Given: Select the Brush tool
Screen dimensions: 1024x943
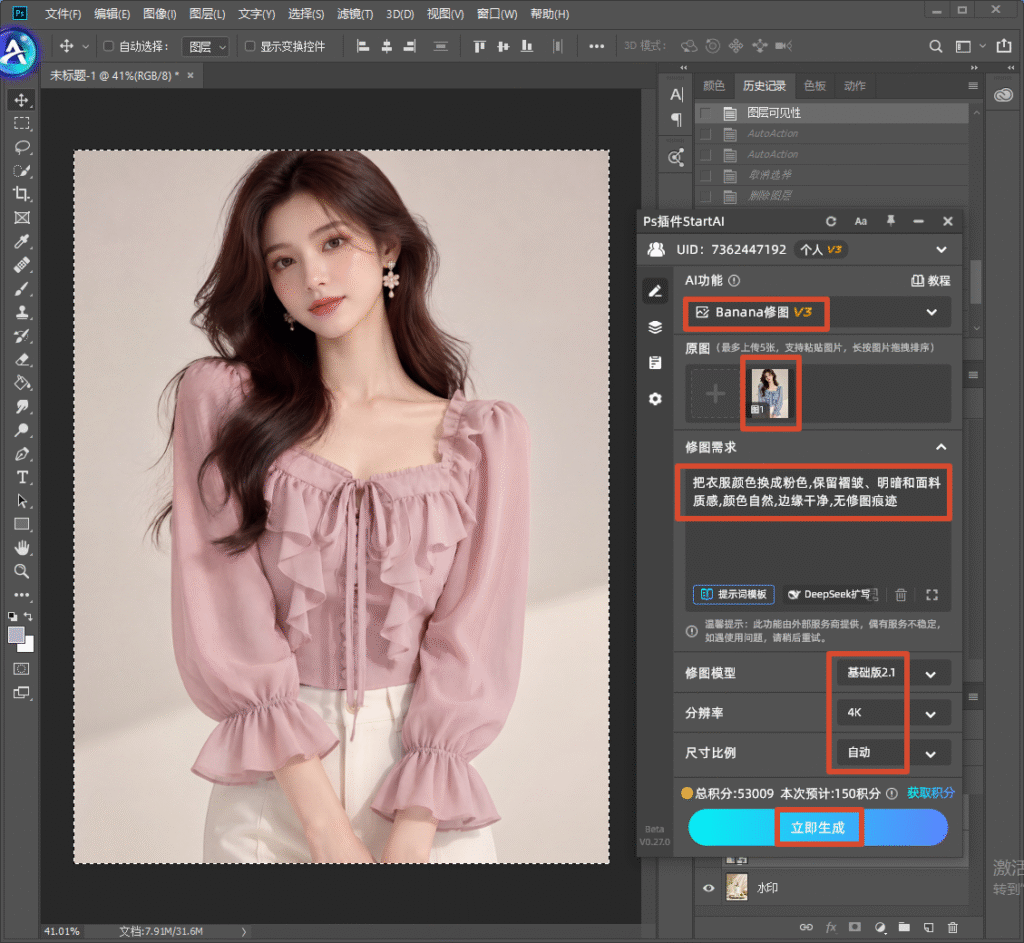Looking at the screenshot, I should click(22, 289).
